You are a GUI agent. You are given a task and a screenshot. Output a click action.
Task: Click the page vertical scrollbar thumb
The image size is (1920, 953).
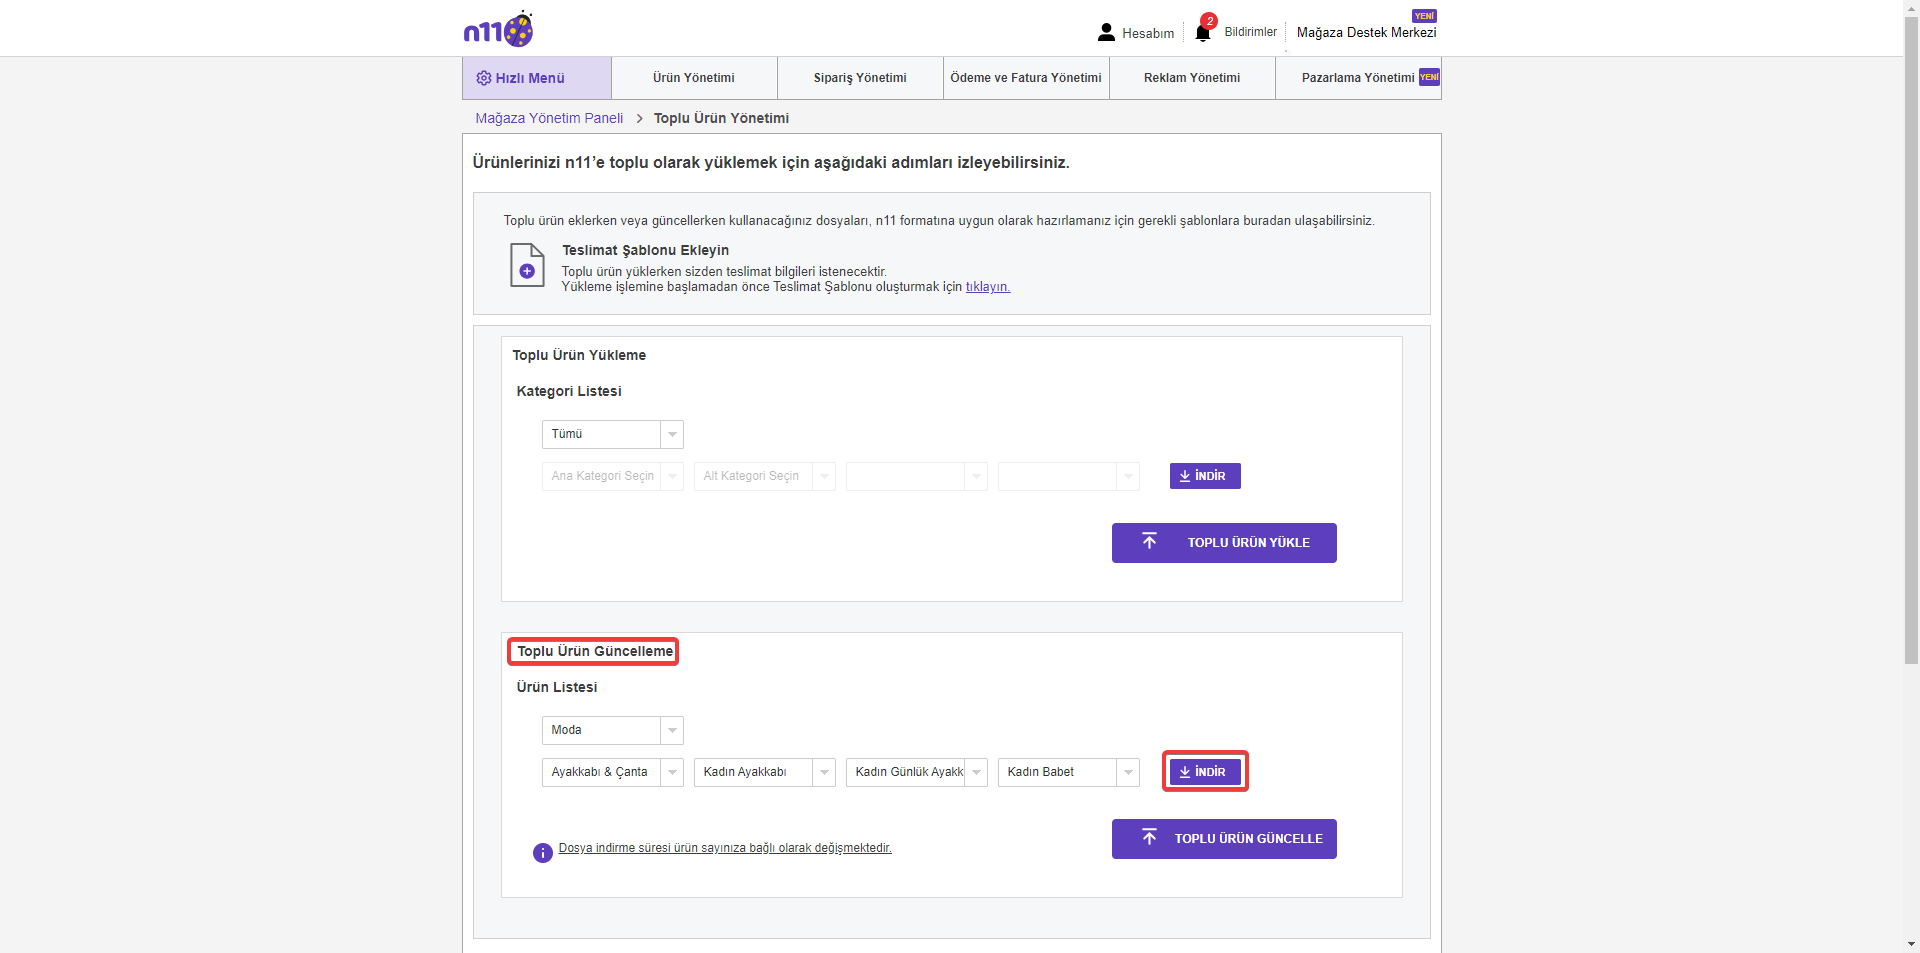click(x=1911, y=340)
